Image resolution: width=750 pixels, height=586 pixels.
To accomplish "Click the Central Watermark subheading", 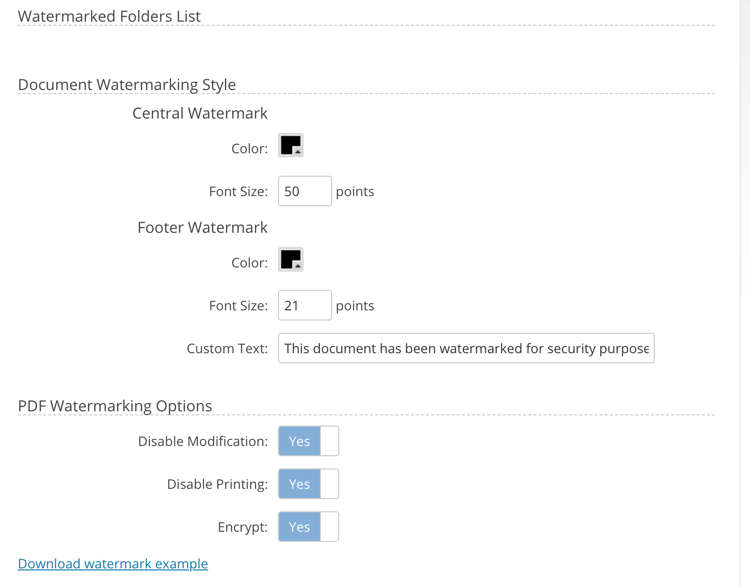I will click(200, 113).
